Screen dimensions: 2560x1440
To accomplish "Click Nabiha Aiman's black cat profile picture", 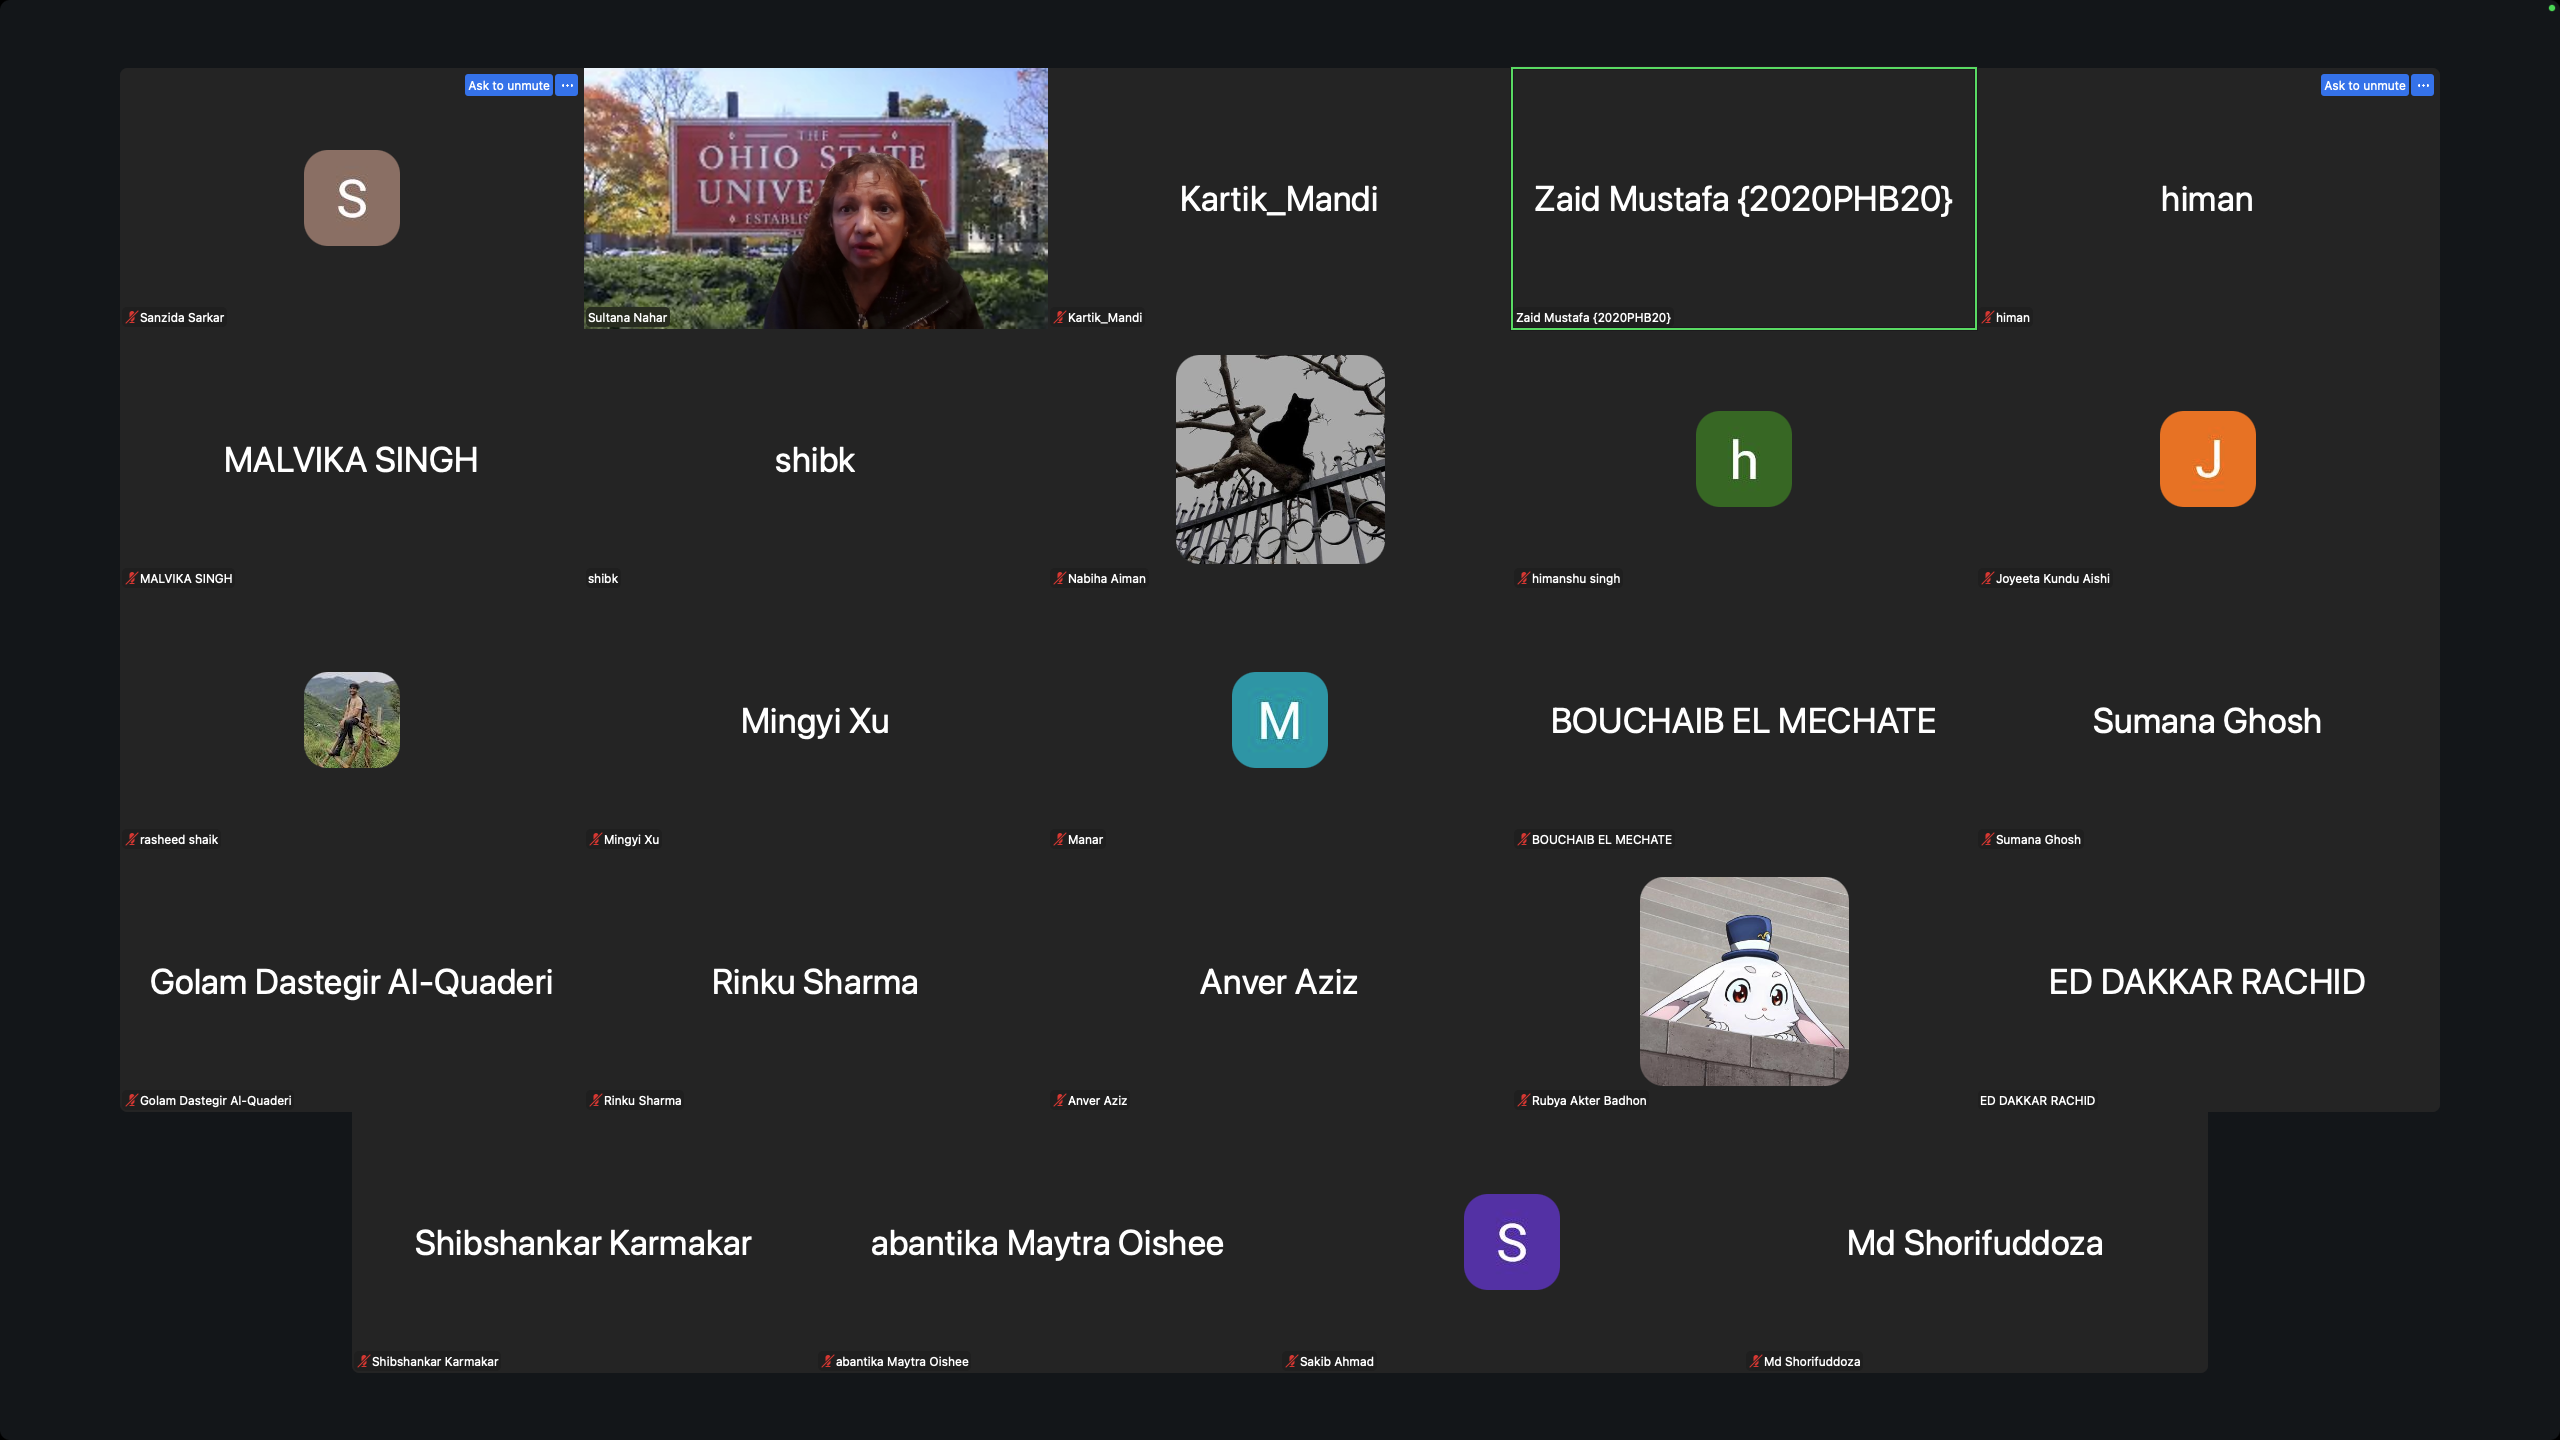I will coord(1279,459).
